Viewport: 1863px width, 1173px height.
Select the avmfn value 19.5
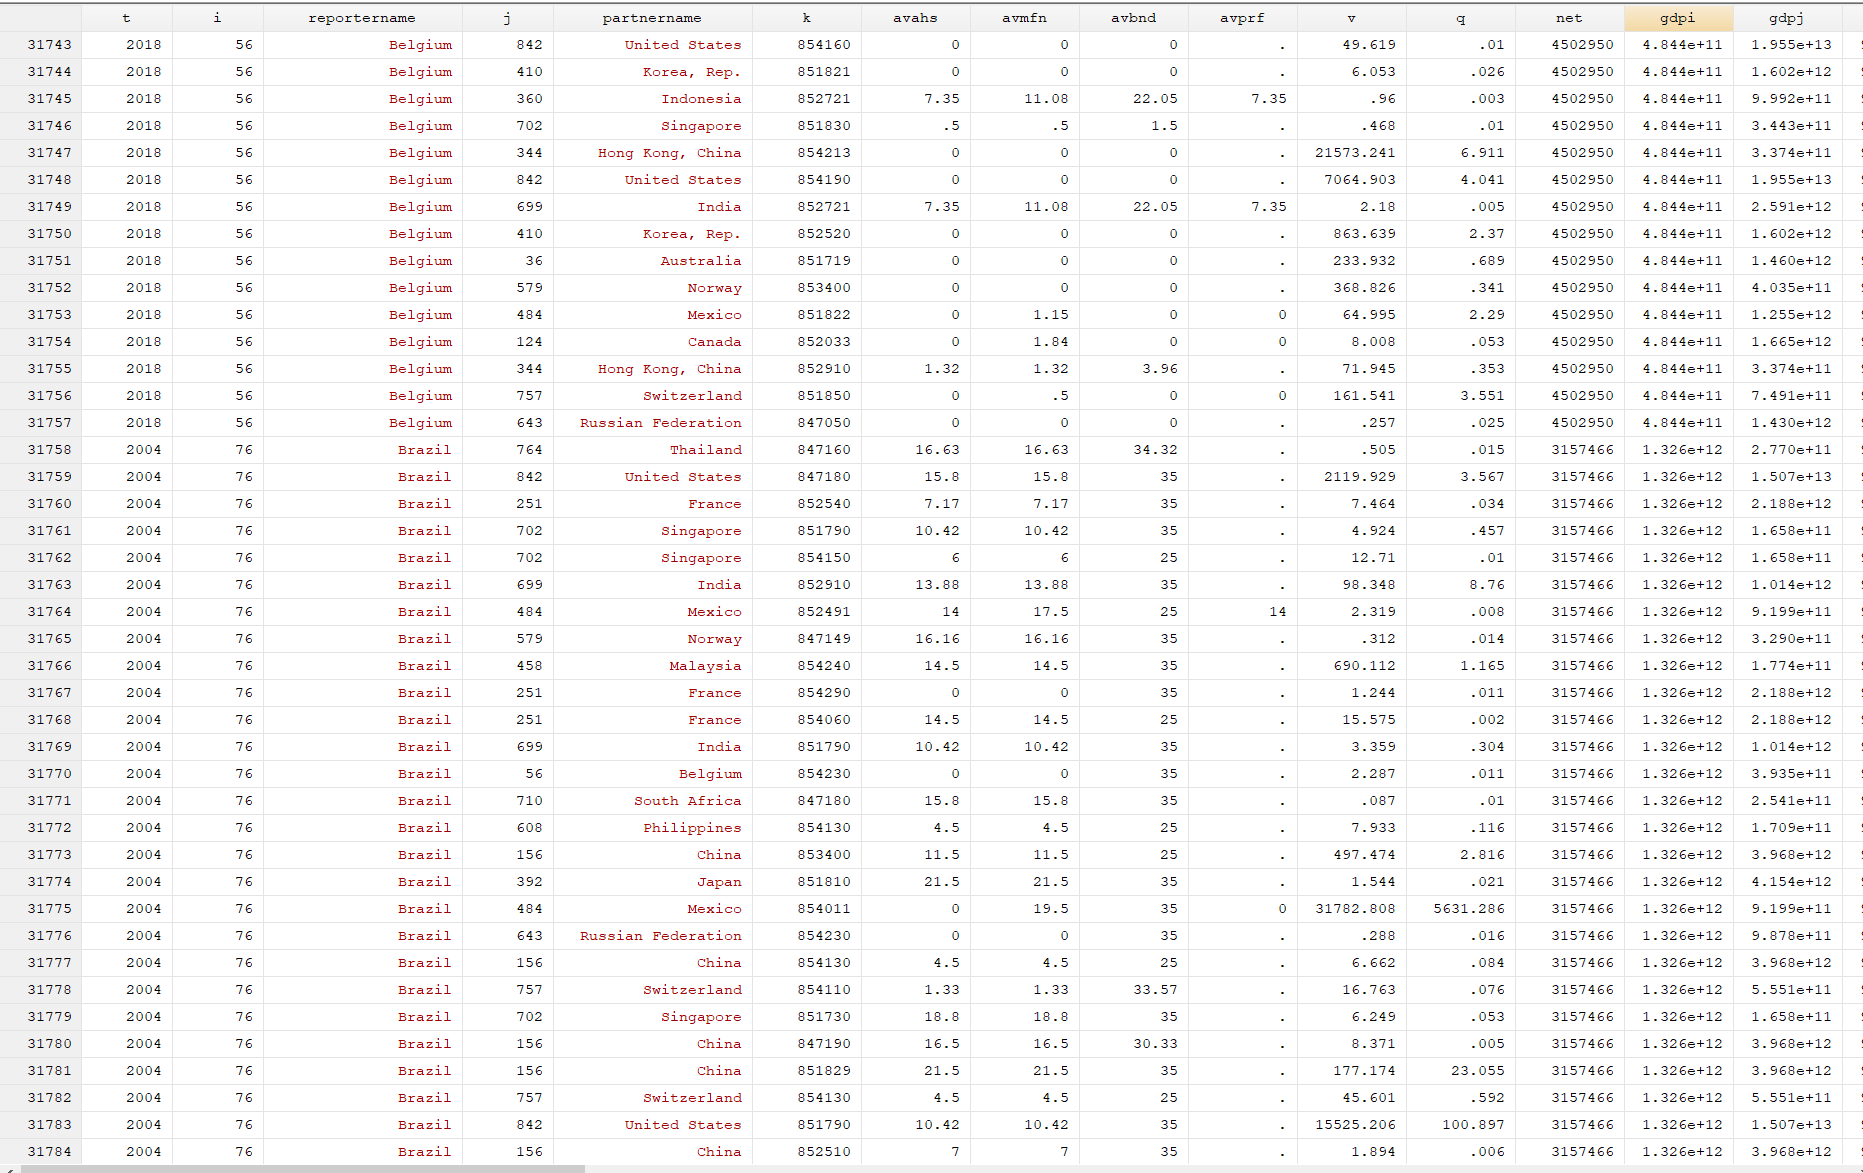(1051, 909)
